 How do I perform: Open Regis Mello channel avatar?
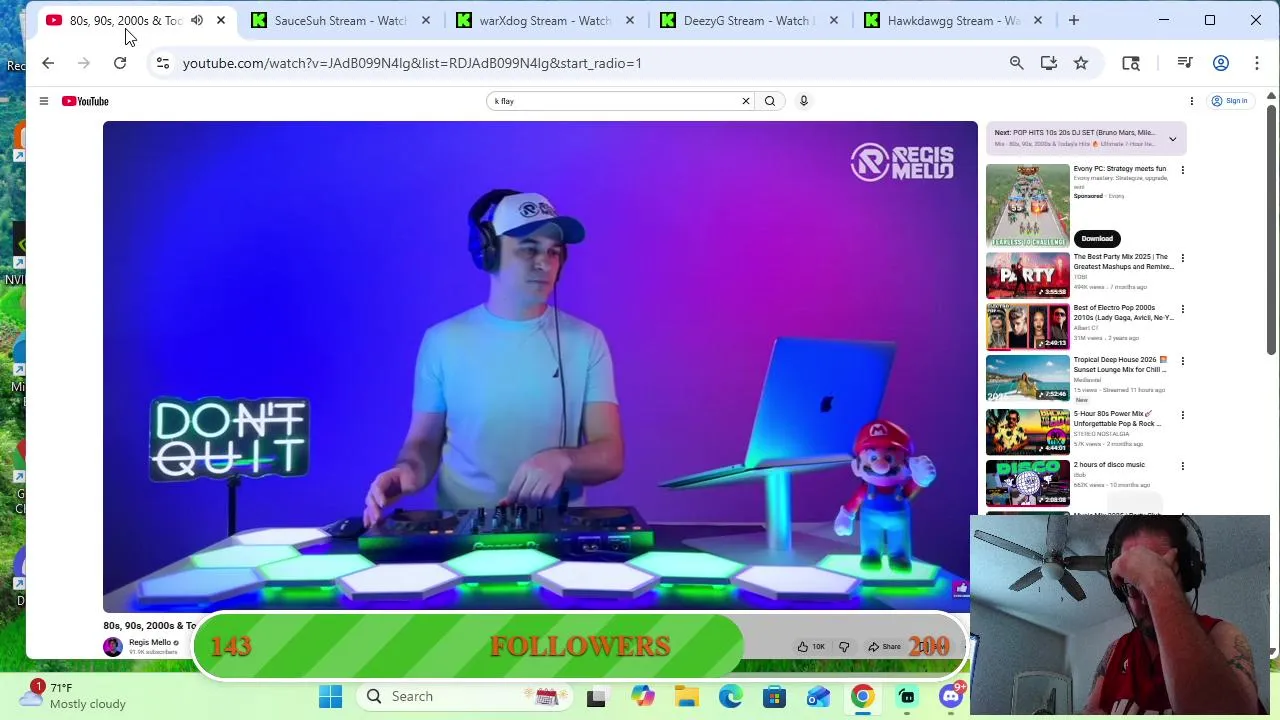[x=113, y=646]
